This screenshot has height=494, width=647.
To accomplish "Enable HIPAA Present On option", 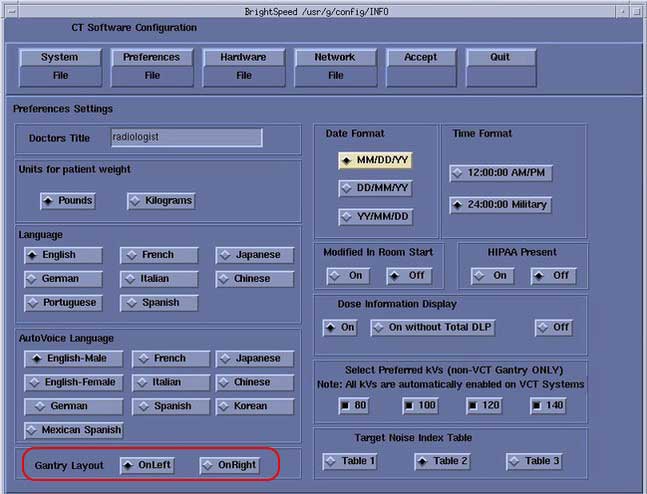I will (x=493, y=276).
